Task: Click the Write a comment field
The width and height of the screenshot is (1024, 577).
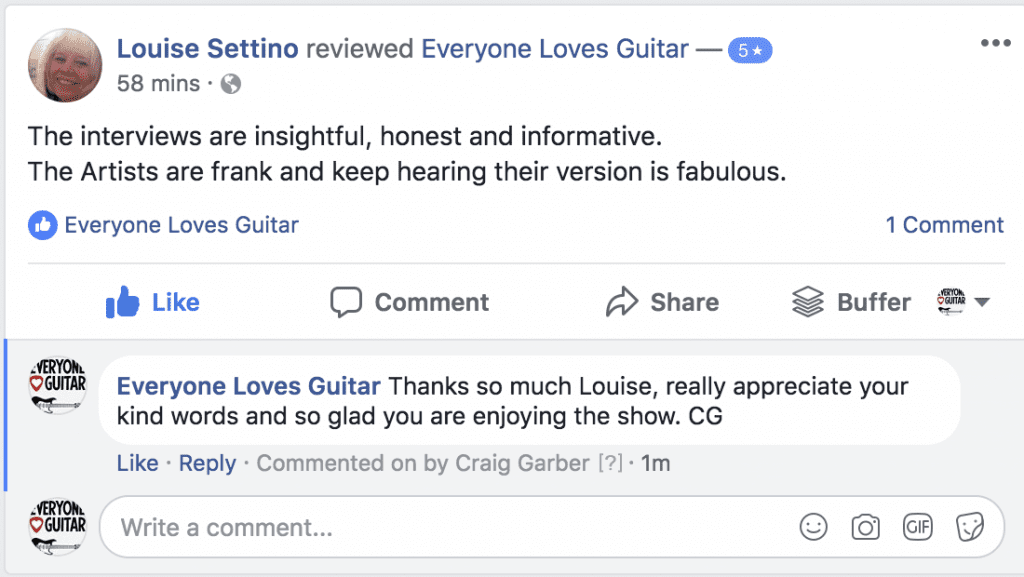Action: (x=450, y=527)
